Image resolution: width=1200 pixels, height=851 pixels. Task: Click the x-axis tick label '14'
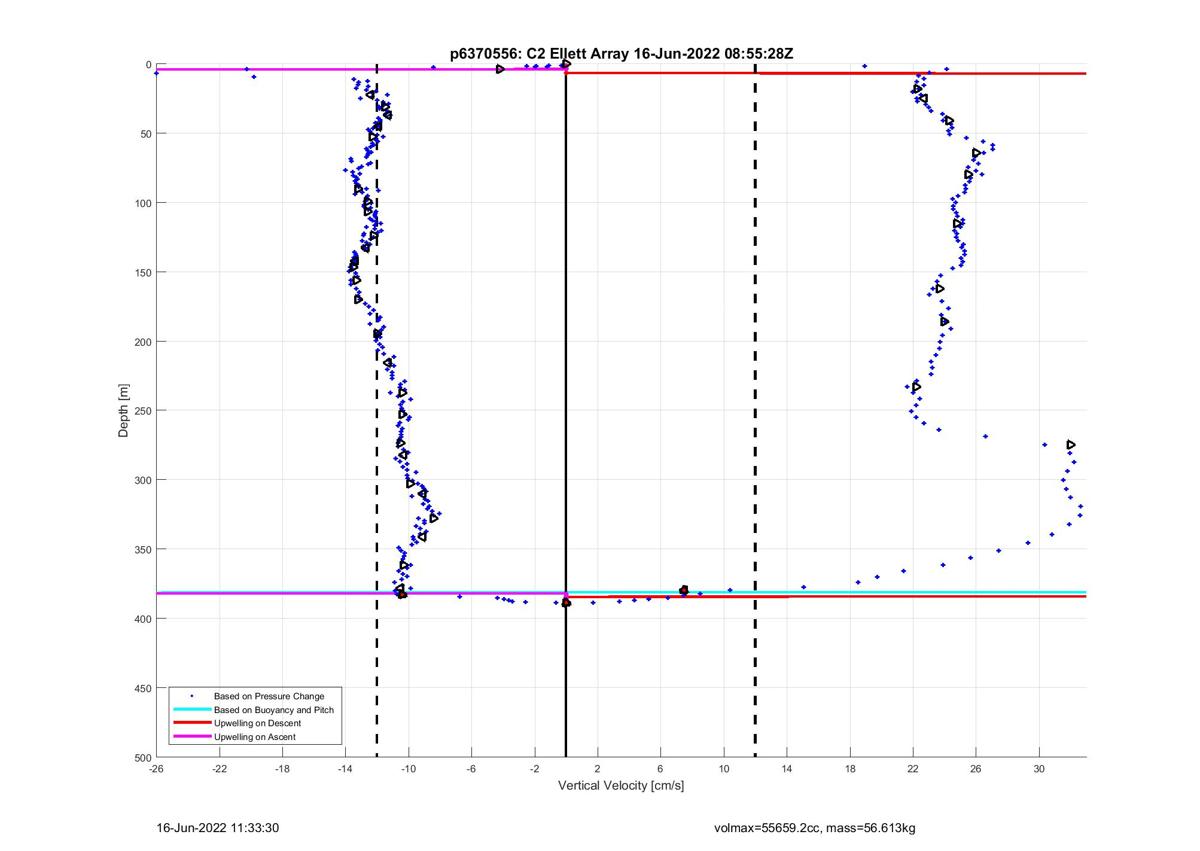point(787,768)
